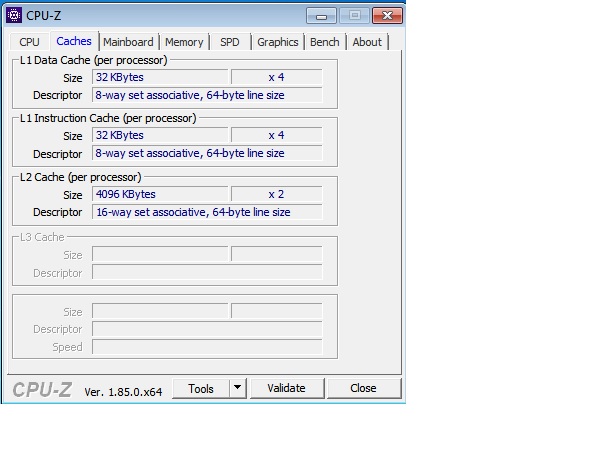Expand the Tools dropdown arrow
The height and width of the screenshot is (460, 614).
tap(237, 388)
